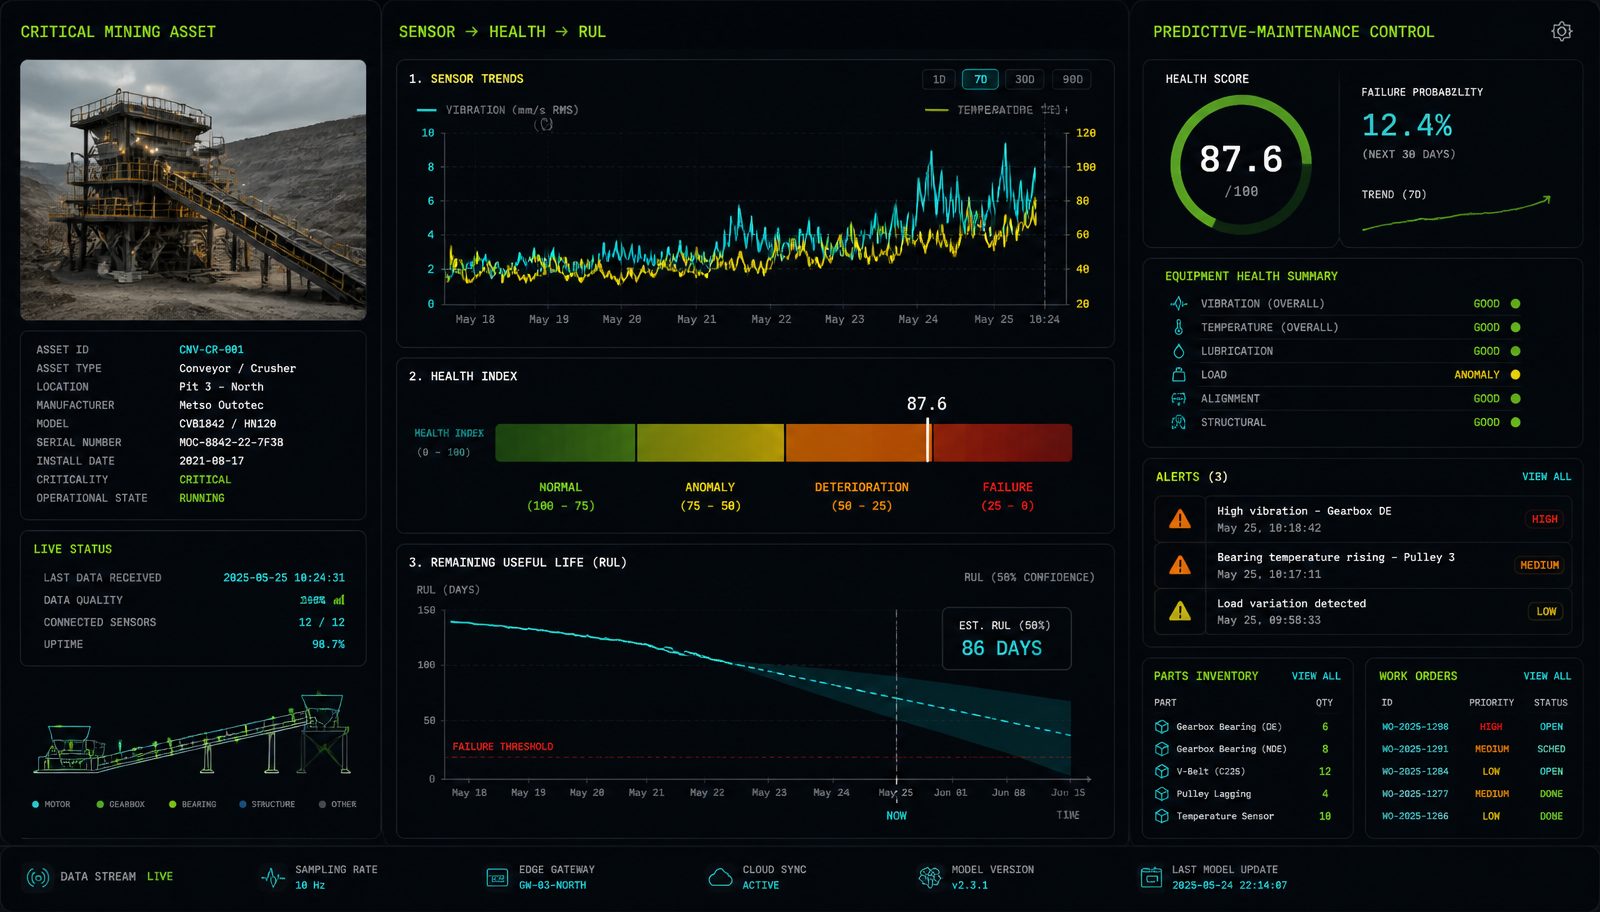1600x912 pixels.
Task: Click the Temperature (Overall) thermometer icon
Action: click(x=1178, y=327)
